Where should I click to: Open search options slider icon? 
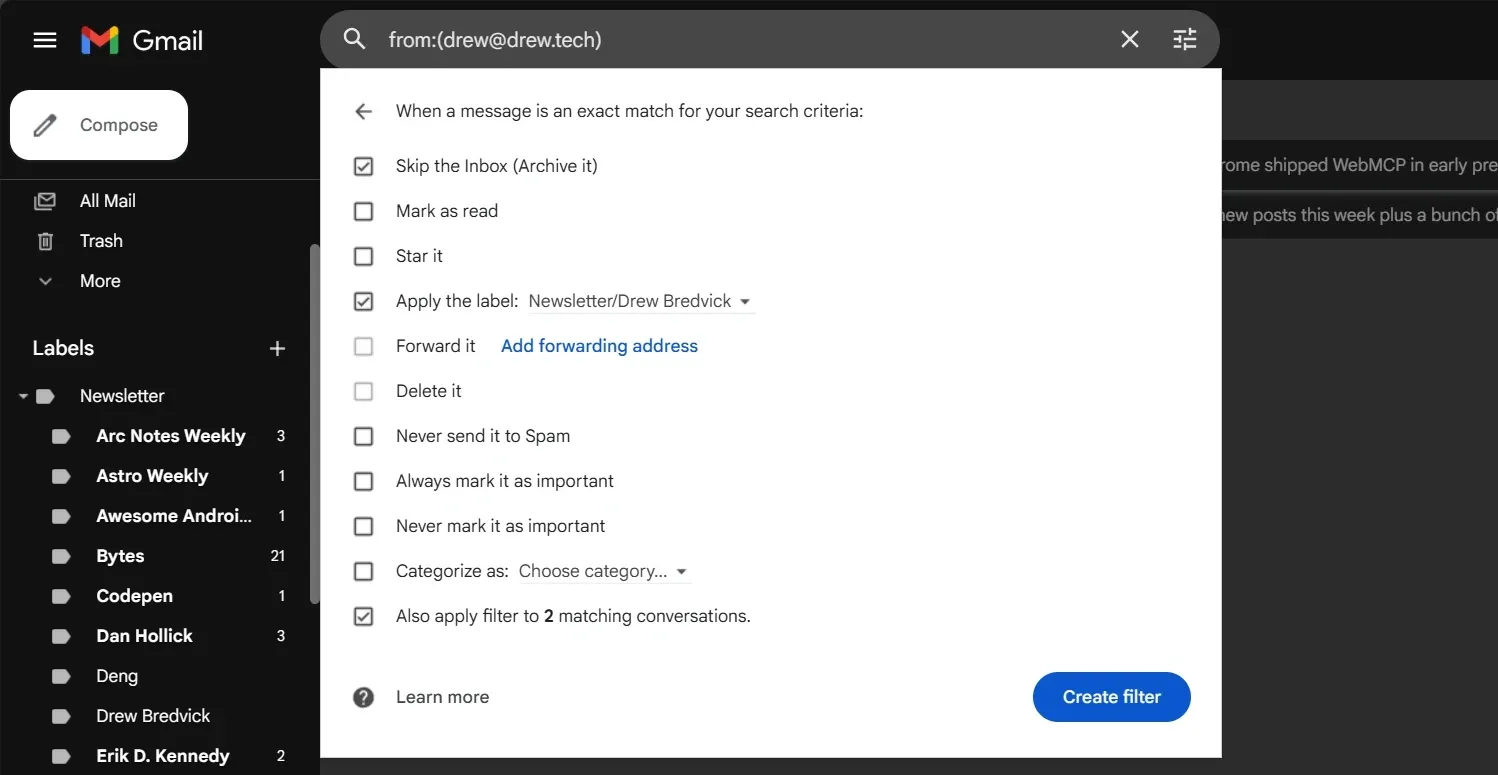1184,39
